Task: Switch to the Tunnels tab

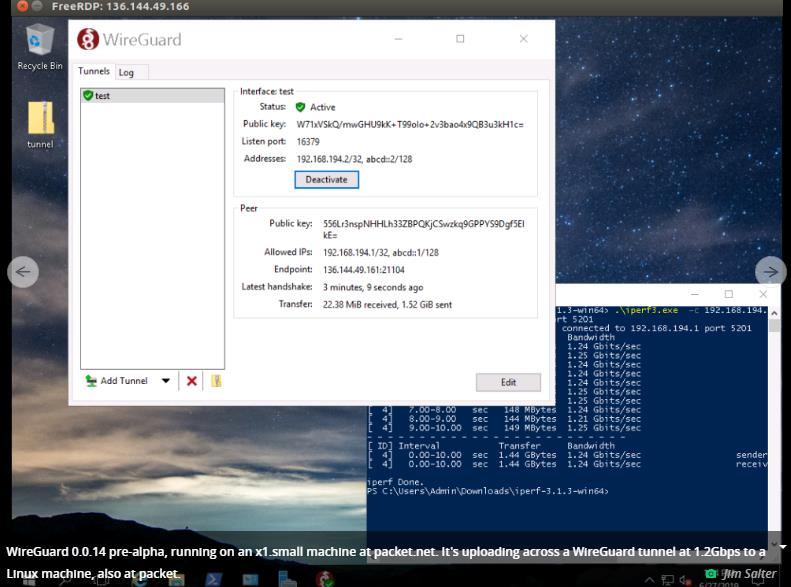Action: (94, 71)
